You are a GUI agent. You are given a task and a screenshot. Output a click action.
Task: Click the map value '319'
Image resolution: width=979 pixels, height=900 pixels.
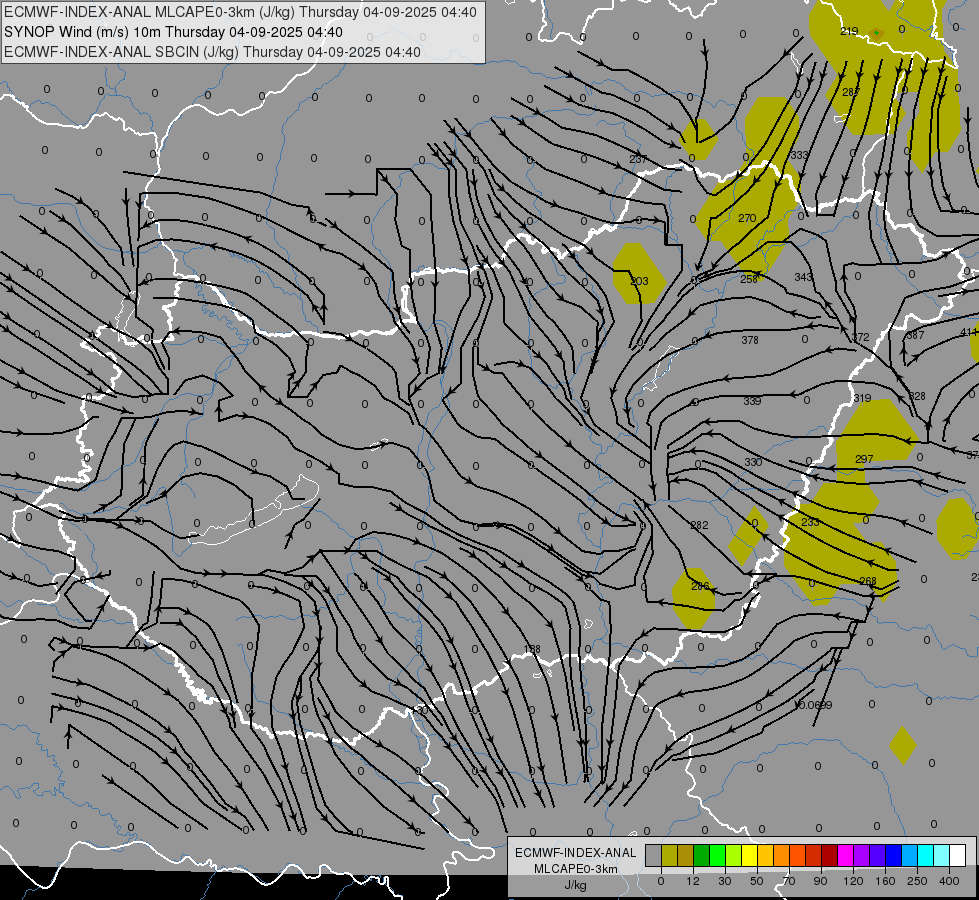point(862,398)
